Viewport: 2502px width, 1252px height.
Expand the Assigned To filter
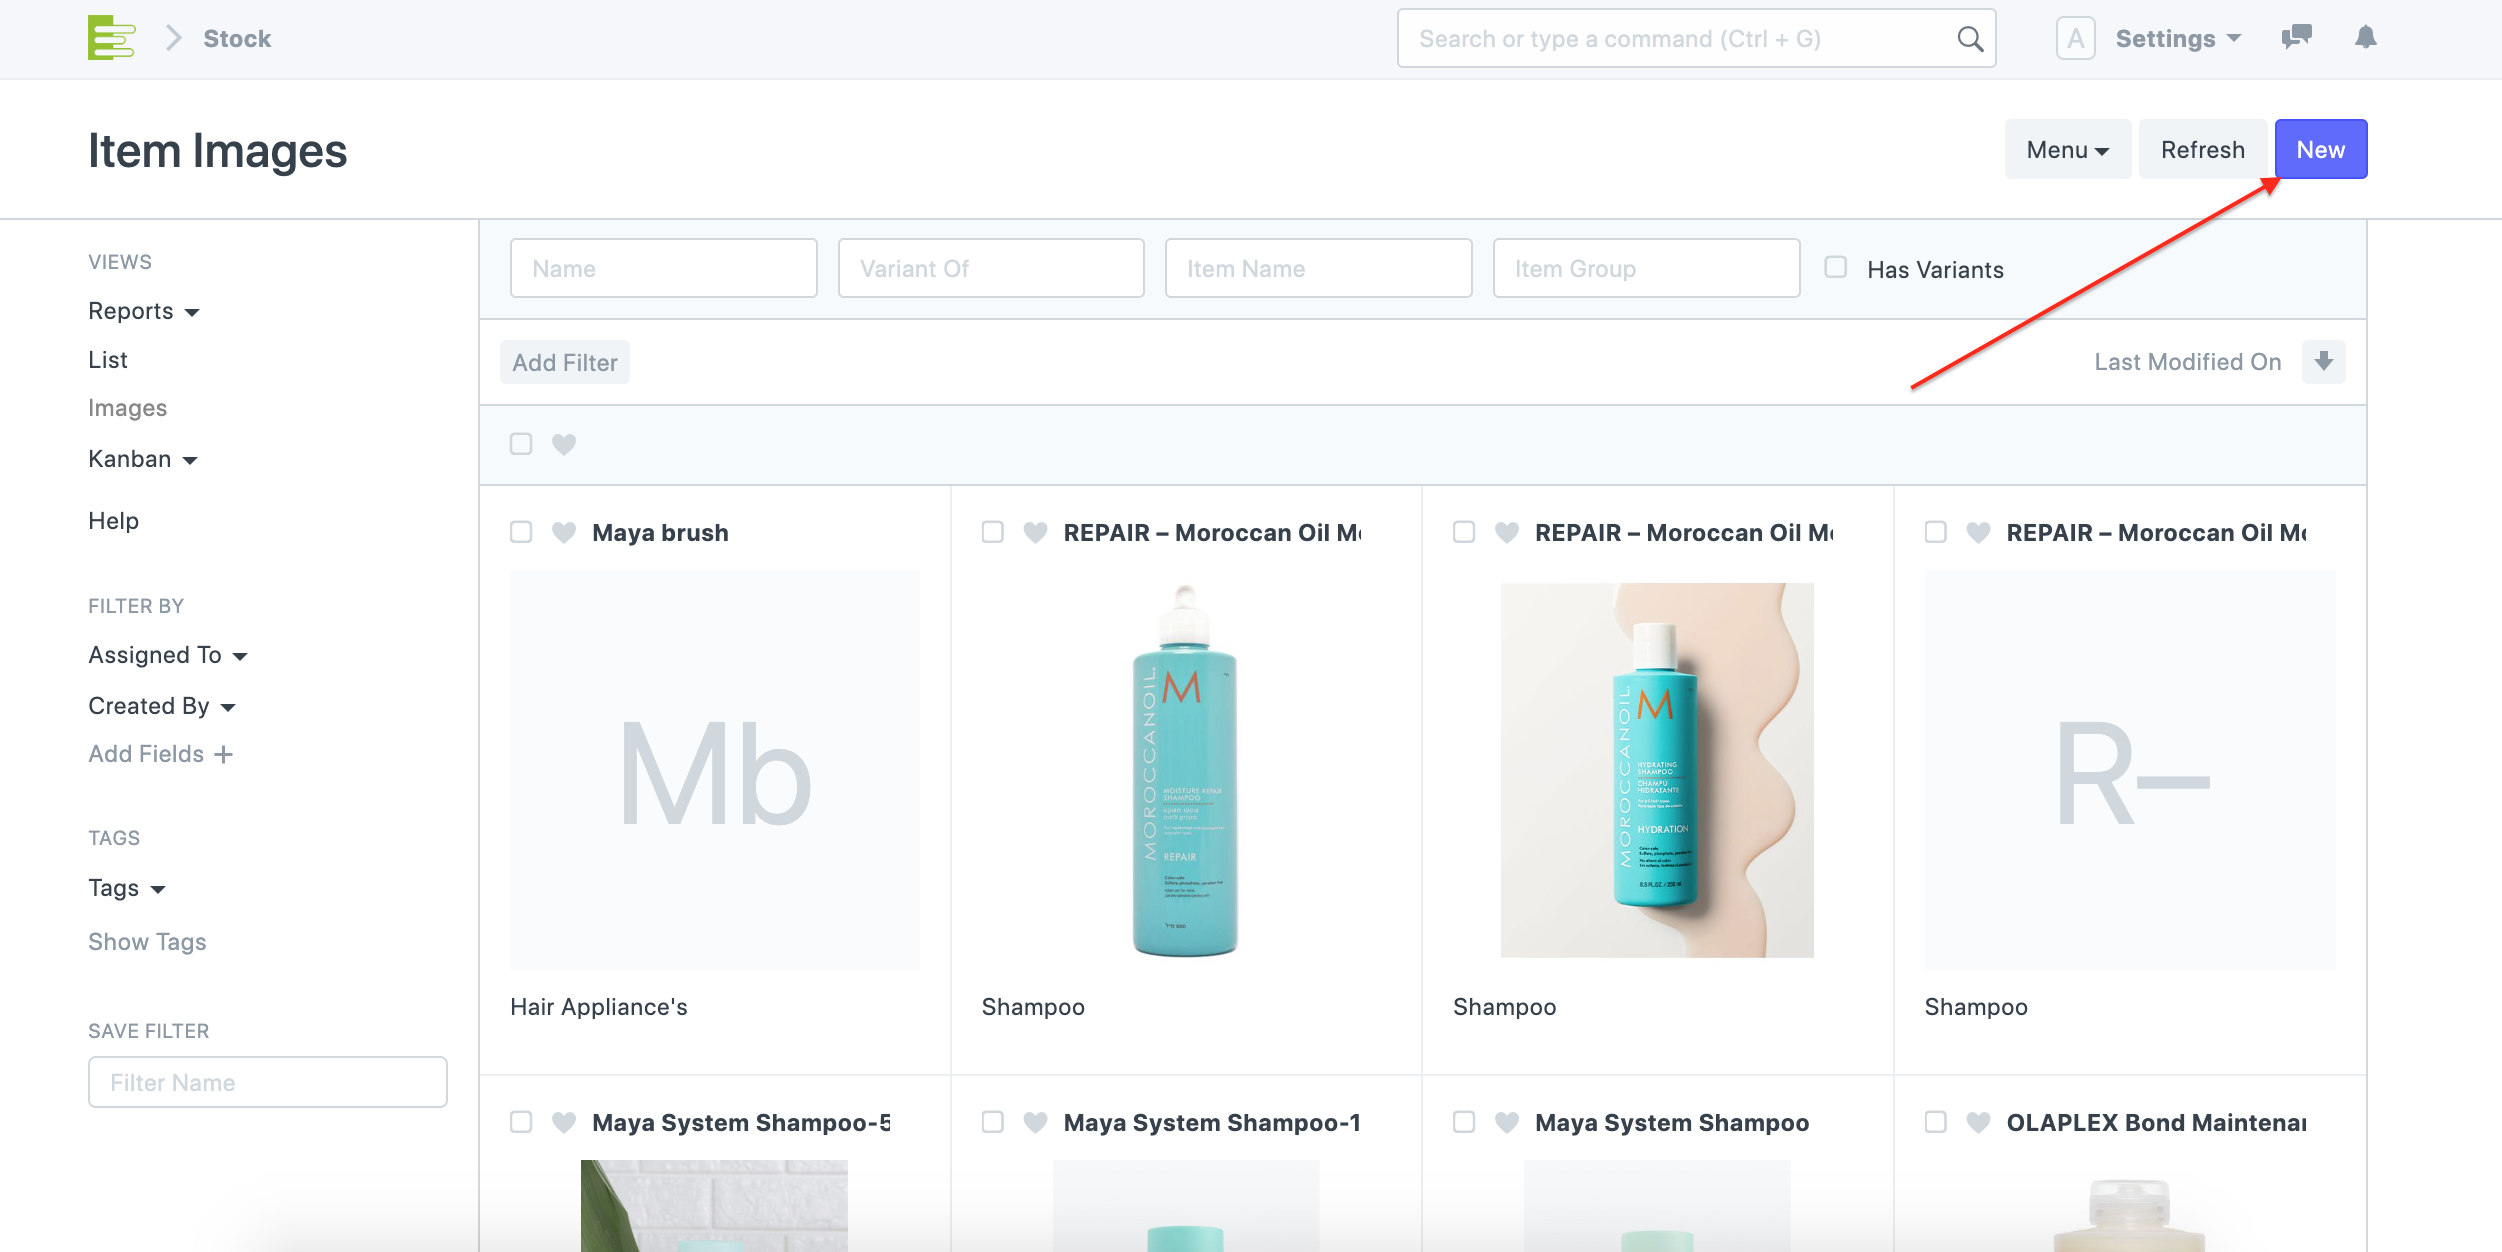[x=168, y=655]
